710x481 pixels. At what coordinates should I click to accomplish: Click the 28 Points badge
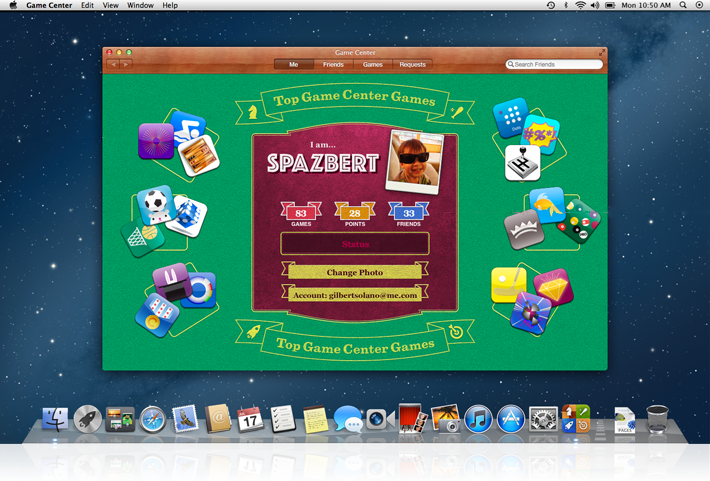355,214
